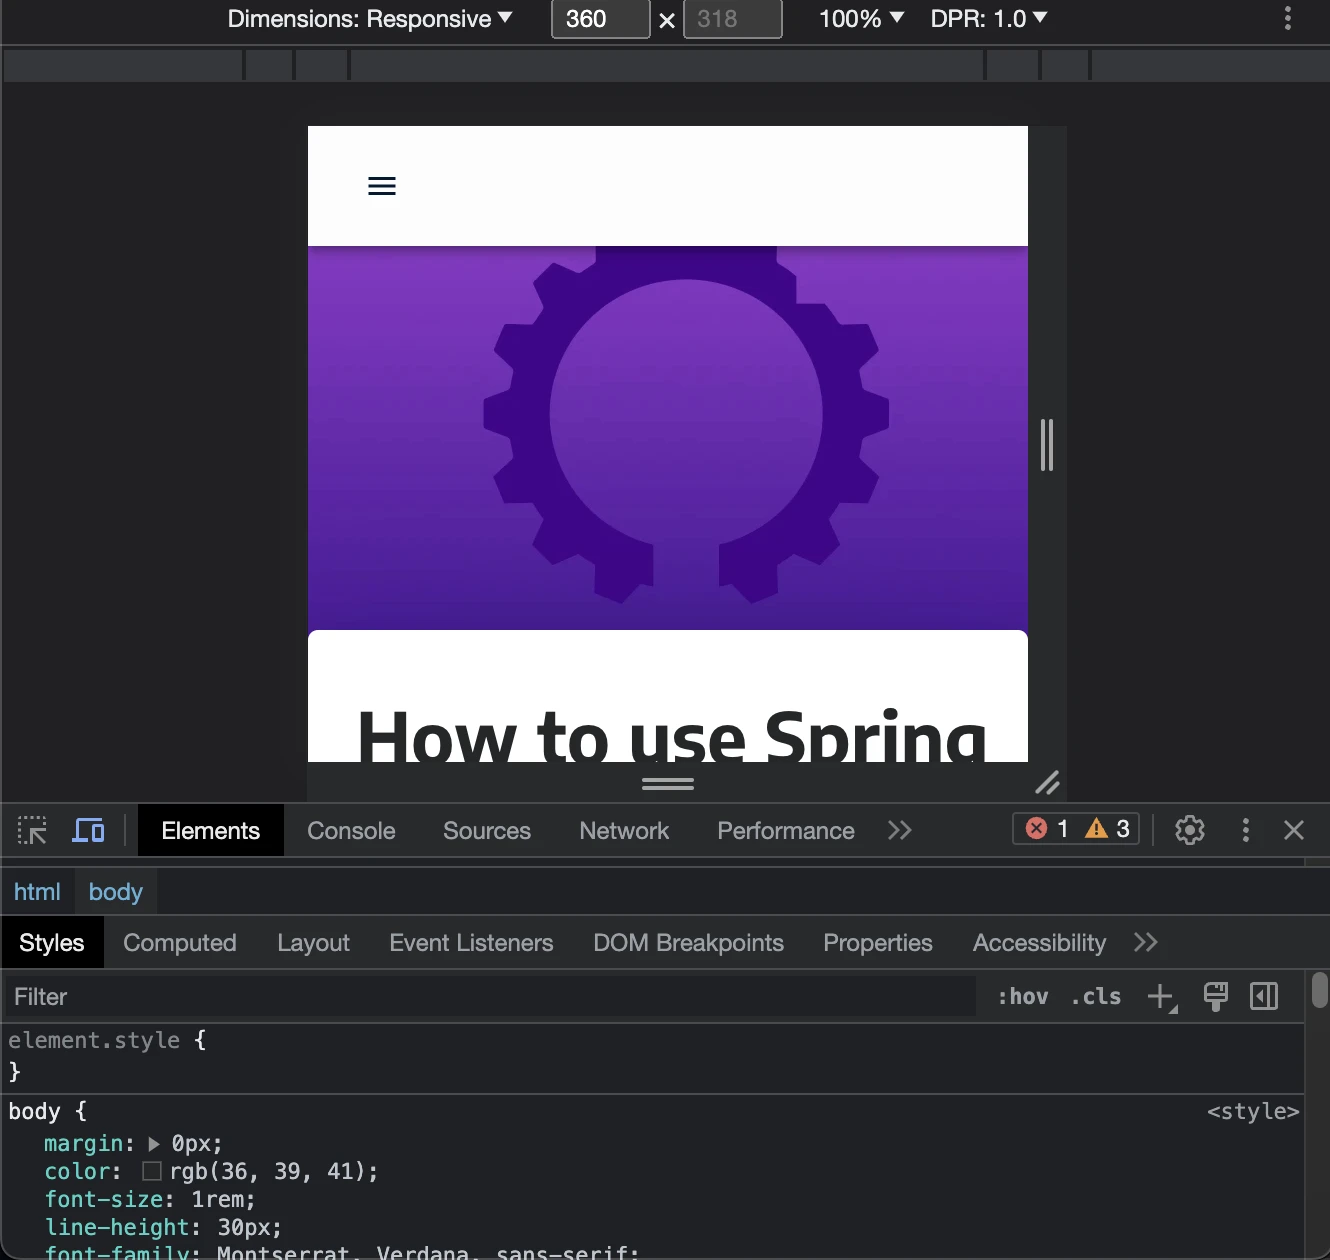Open the hamburger menu on the page
This screenshot has height=1260, width=1330.
(382, 186)
